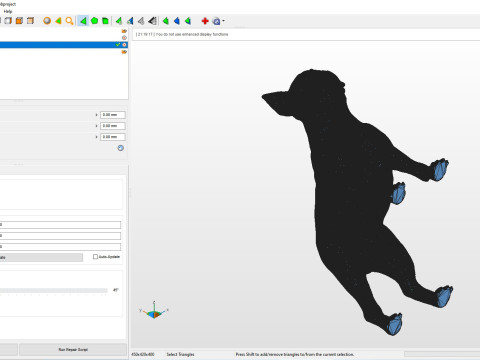Click the green triangle with gray shading icon
Screen dimensions: 480x360
(119, 21)
